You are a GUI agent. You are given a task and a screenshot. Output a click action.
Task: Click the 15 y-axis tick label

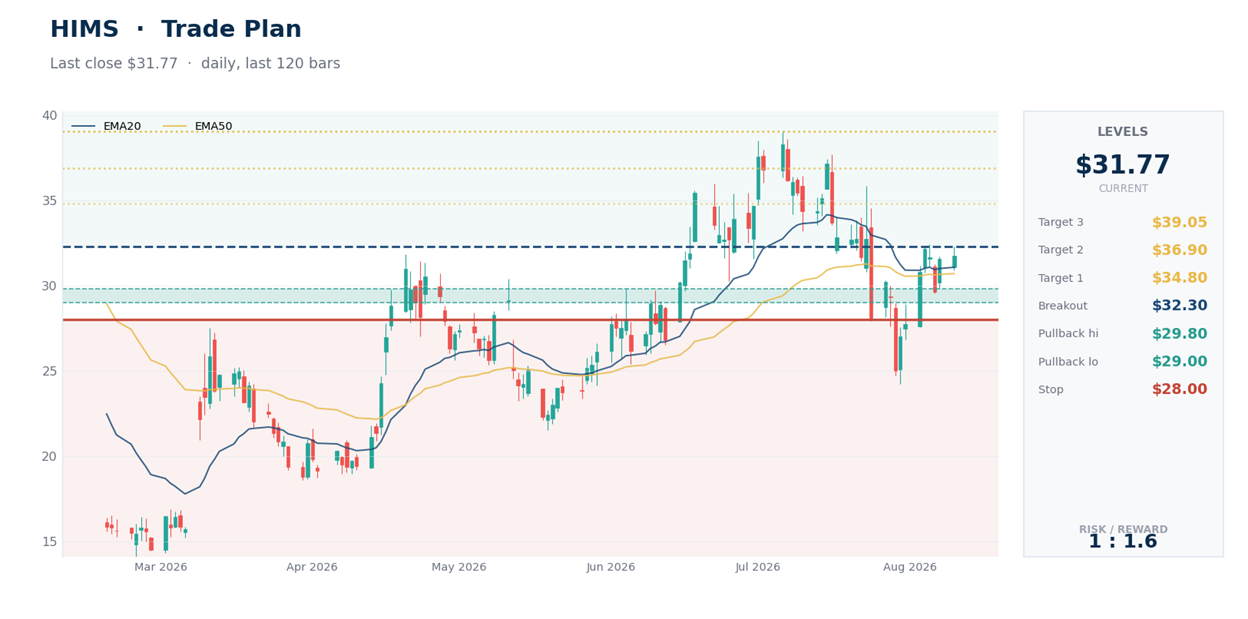coord(49,542)
